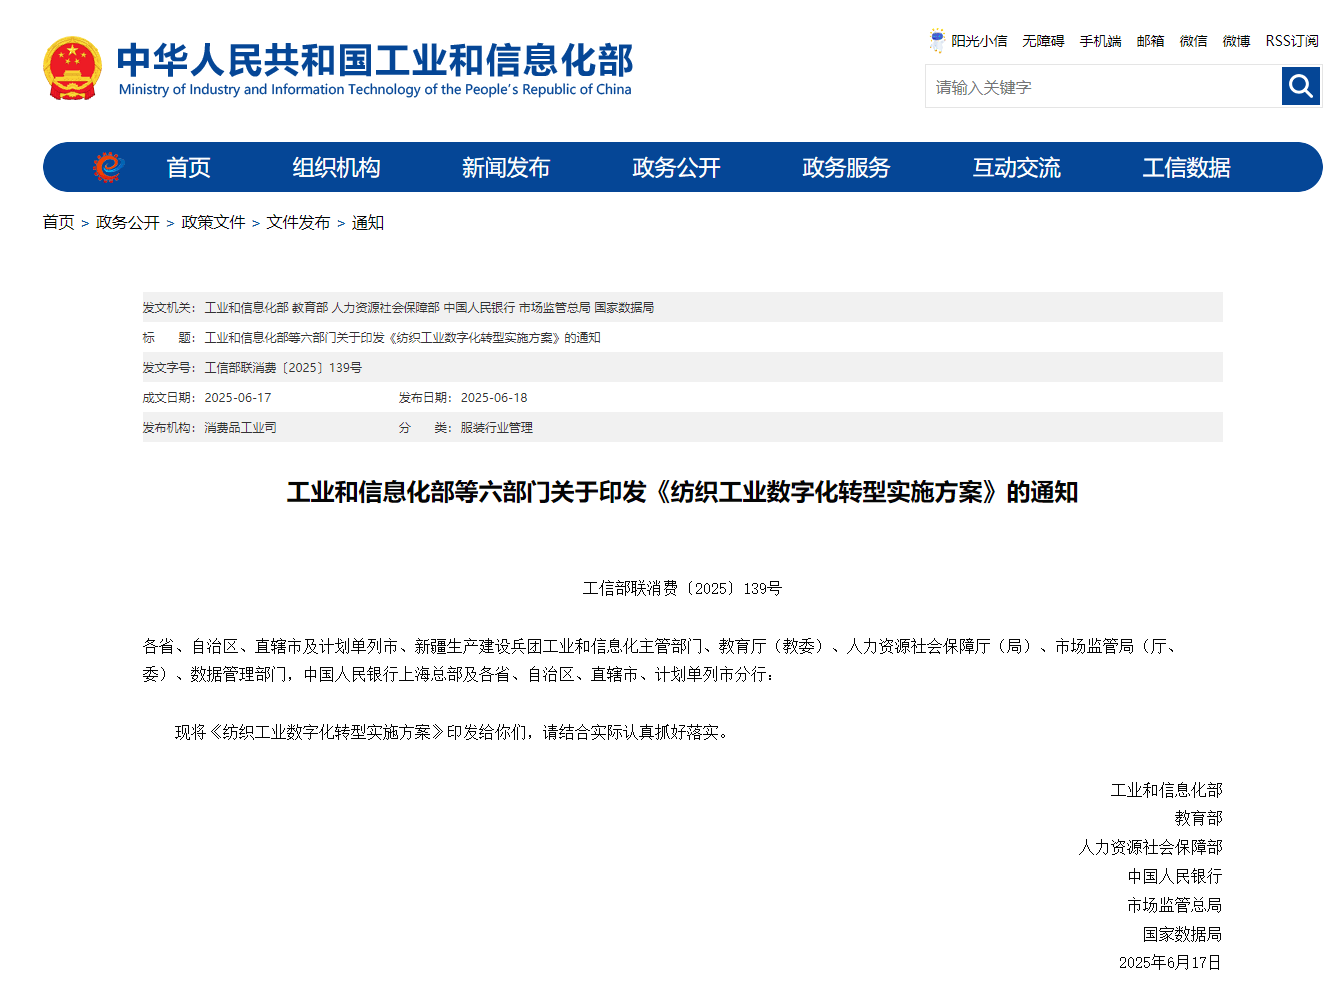Select 新闻发布 in the main navigation
This screenshot has width=1342, height=994.
(x=506, y=167)
